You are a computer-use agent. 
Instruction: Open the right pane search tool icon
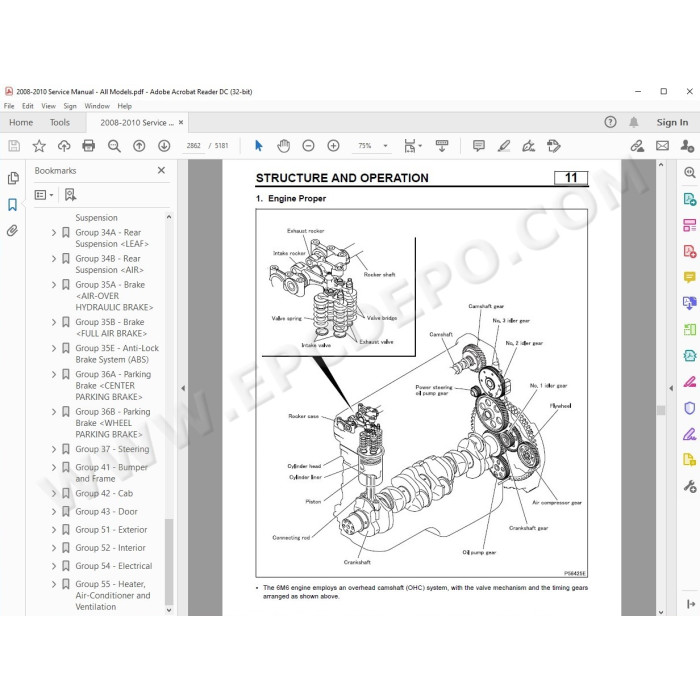tap(689, 172)
